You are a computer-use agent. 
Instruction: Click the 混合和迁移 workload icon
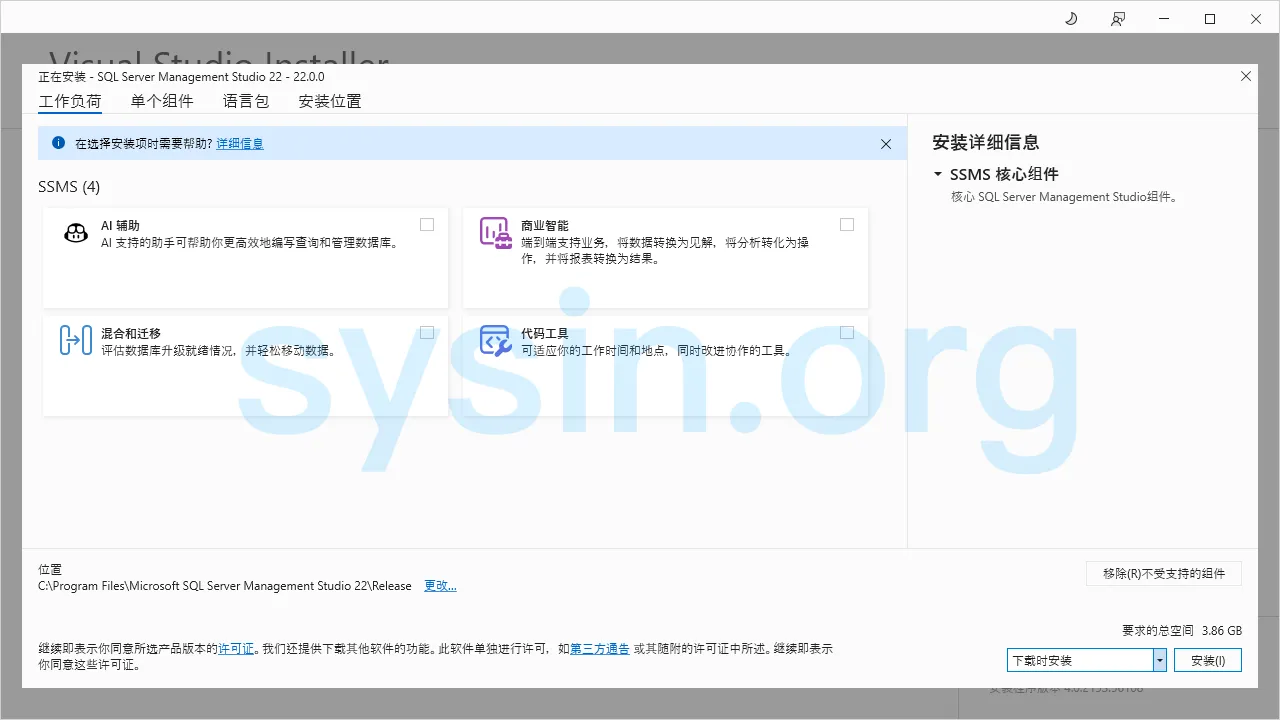75,340
